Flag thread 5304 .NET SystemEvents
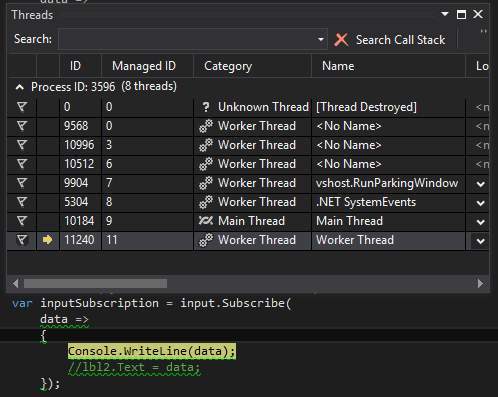This screenshot has height=397, width=498. pos(22,202)
